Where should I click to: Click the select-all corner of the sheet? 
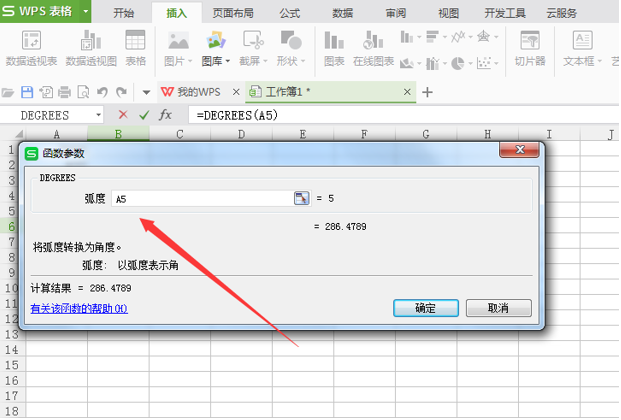(17, 134)
